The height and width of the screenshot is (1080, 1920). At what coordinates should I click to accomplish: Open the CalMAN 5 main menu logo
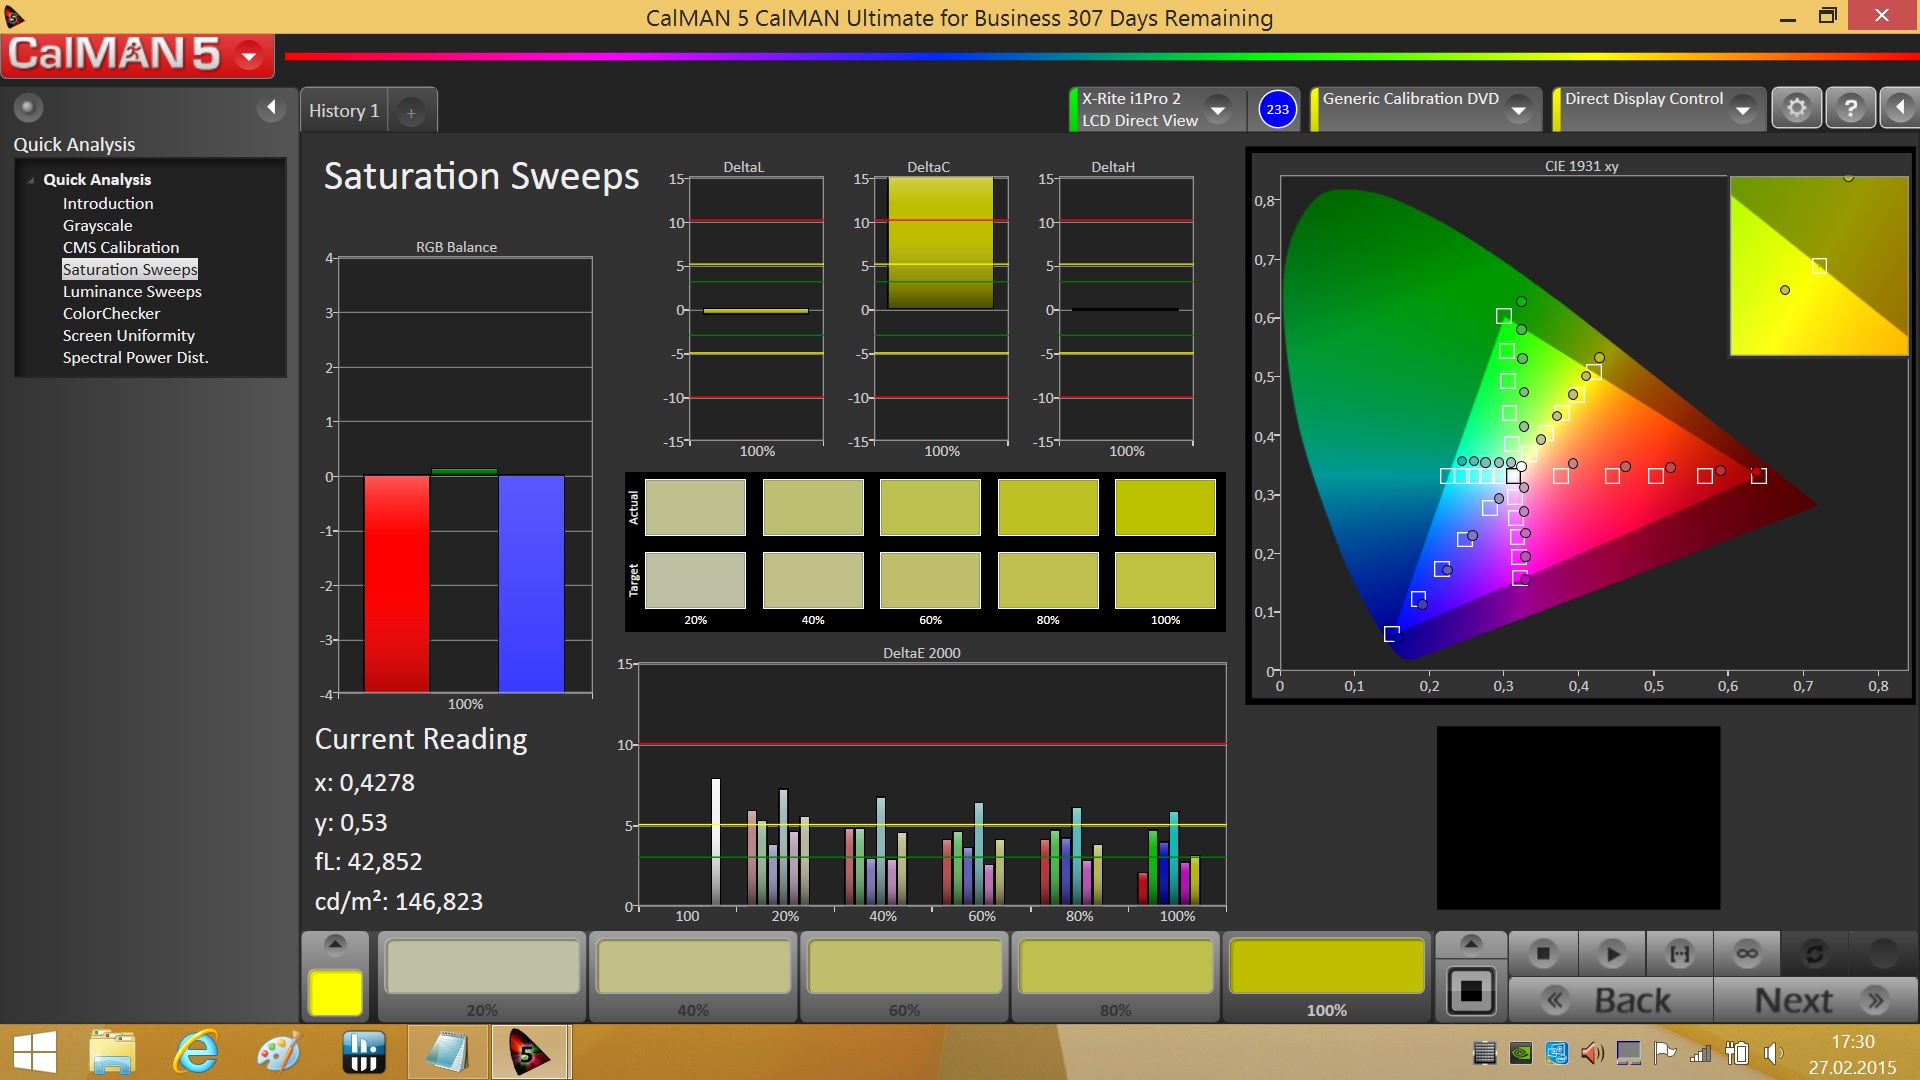[137, 54]
